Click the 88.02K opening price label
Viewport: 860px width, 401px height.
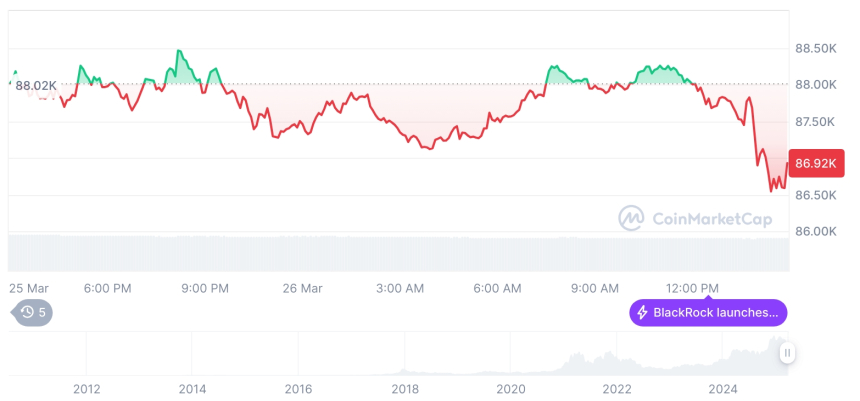(36, 86)
